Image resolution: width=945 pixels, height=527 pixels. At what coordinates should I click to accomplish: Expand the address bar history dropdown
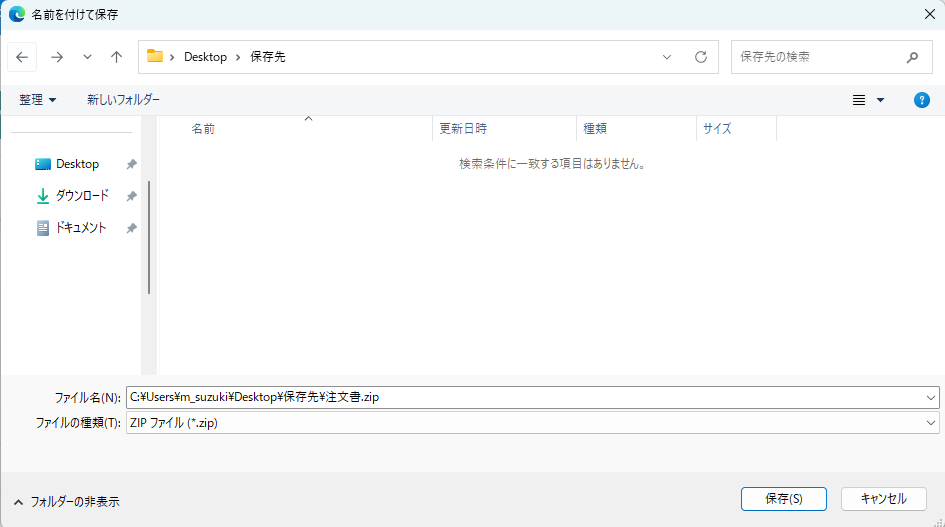point(667,57)
